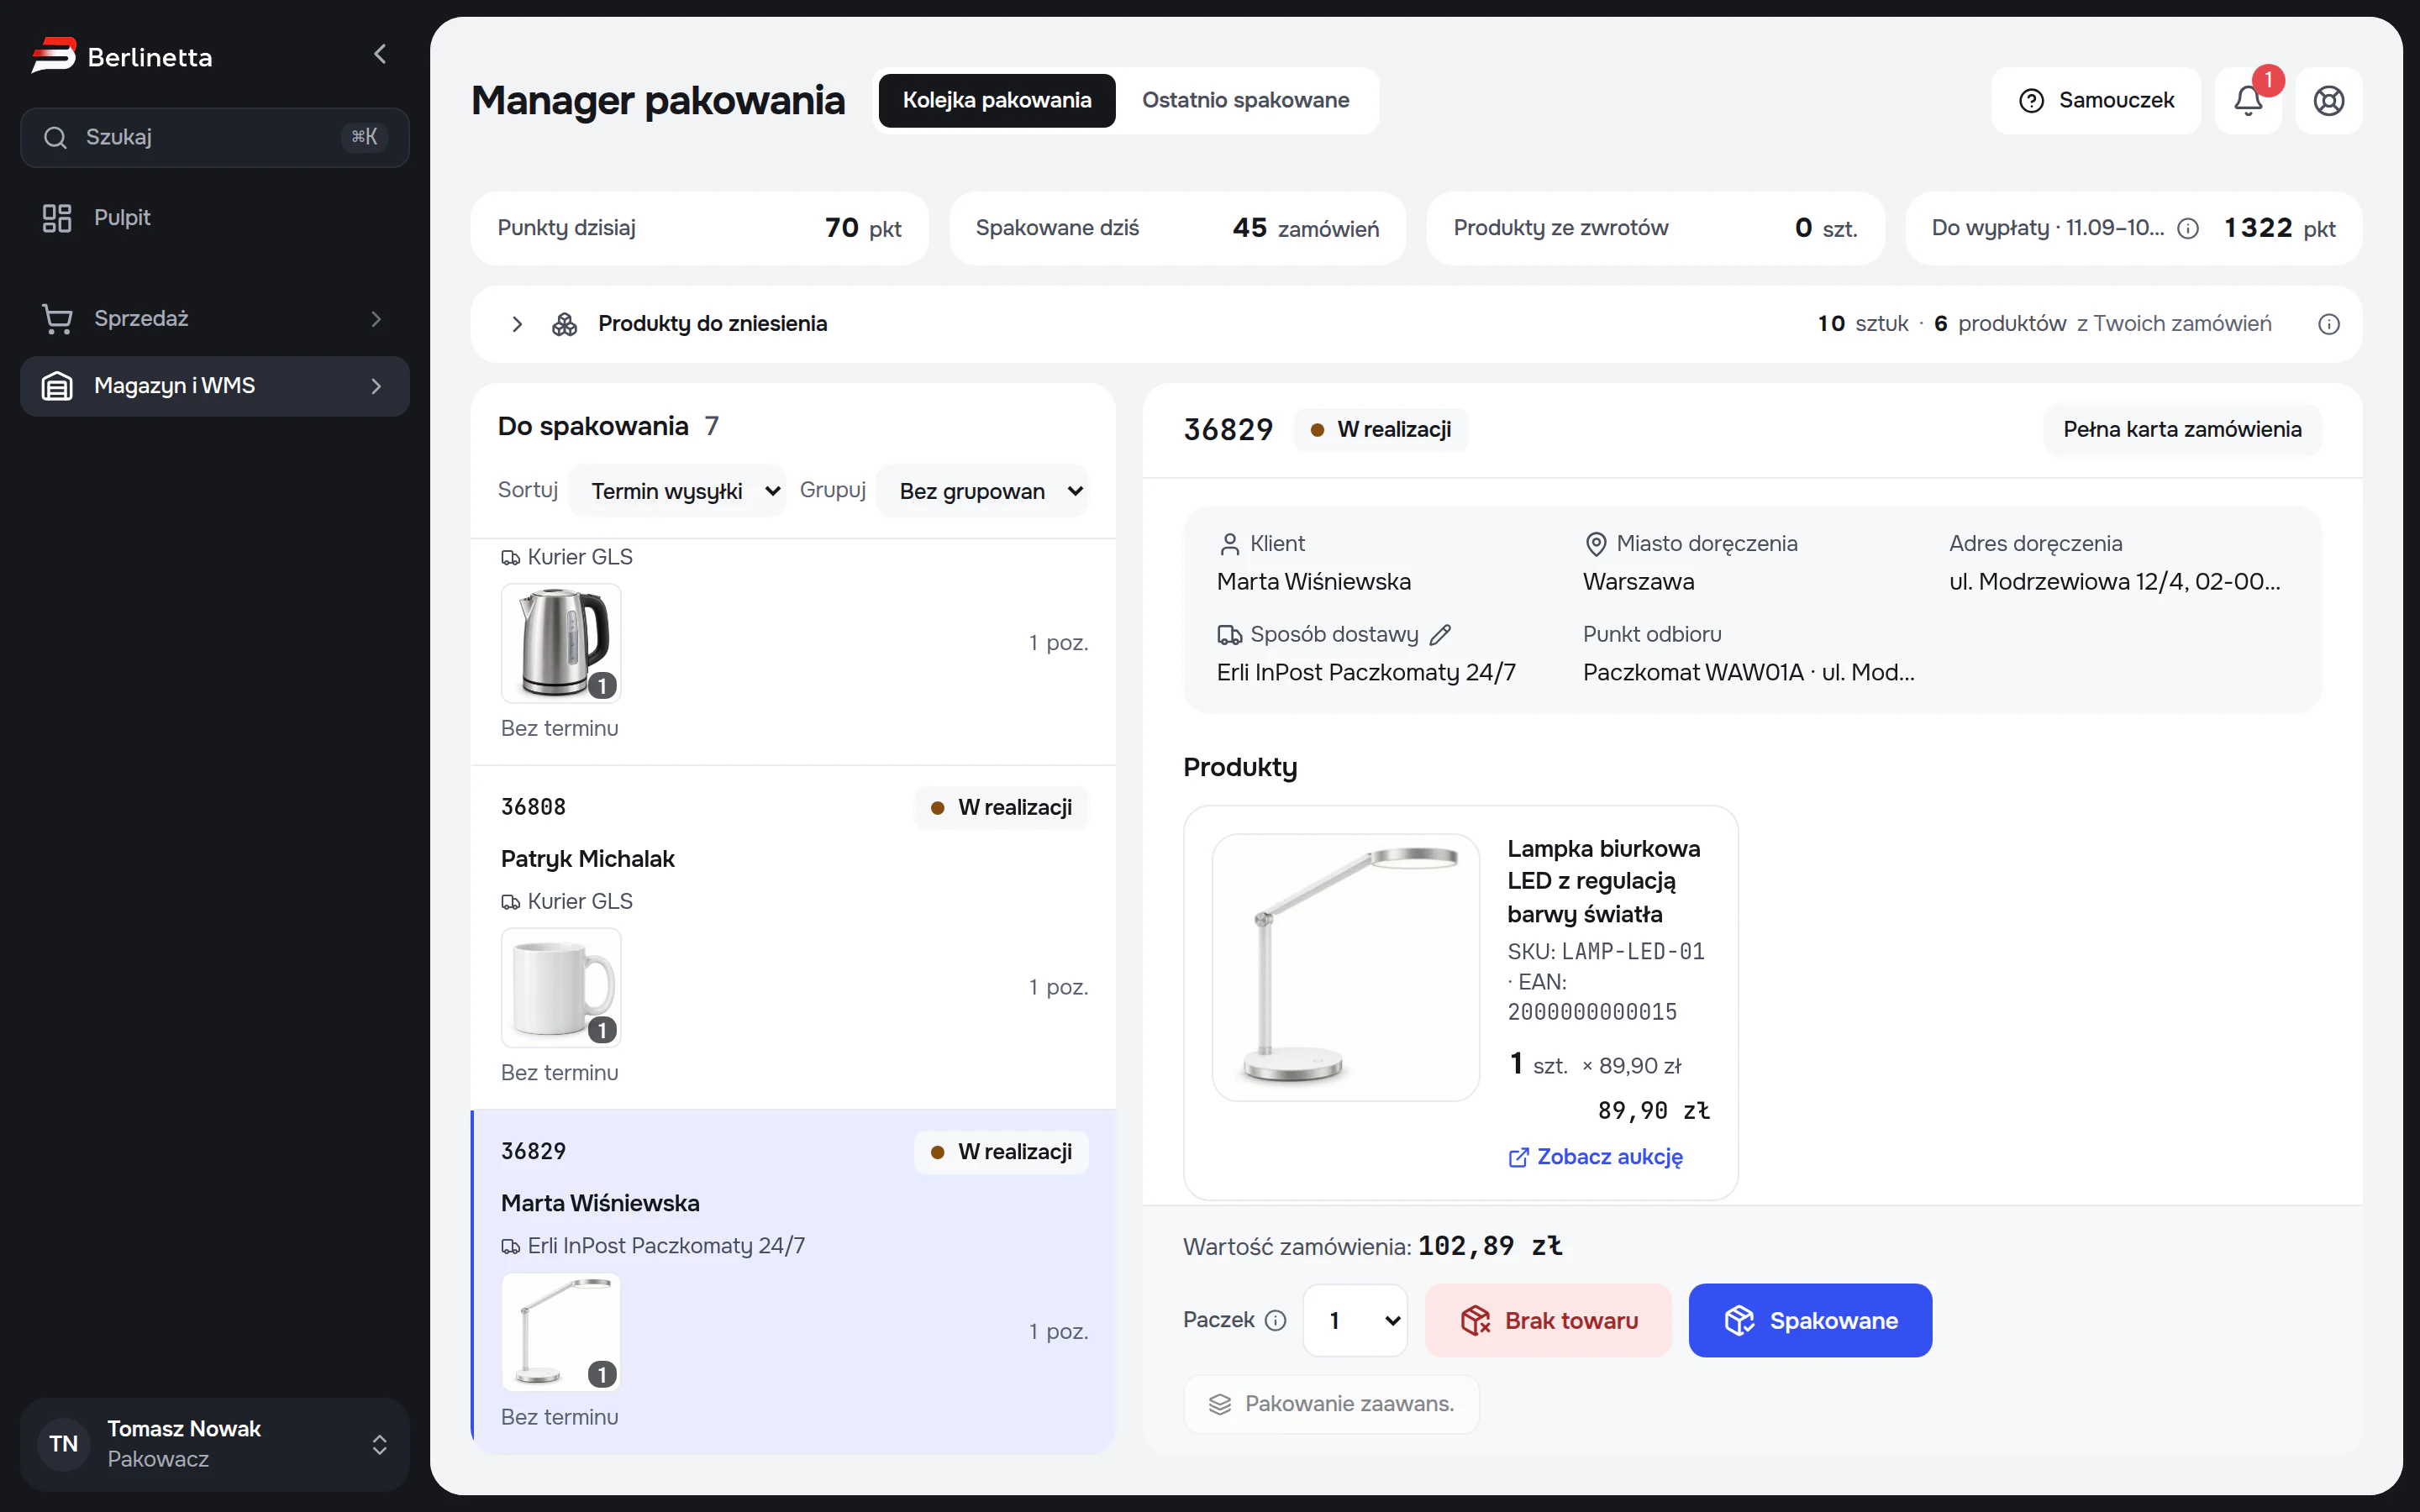
Task: Click the search magnifier icon
Action: click(55, 137)
